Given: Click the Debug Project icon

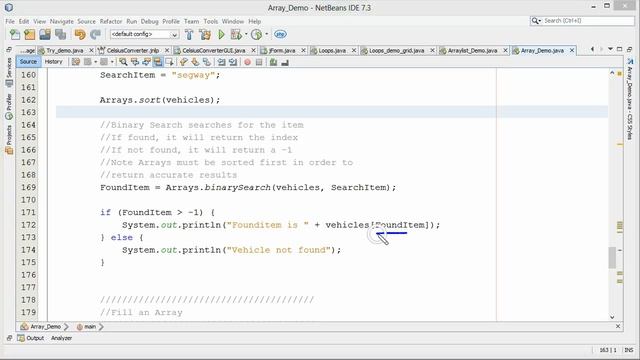Looking at the screenshot, I should click(x=236, y=34).
